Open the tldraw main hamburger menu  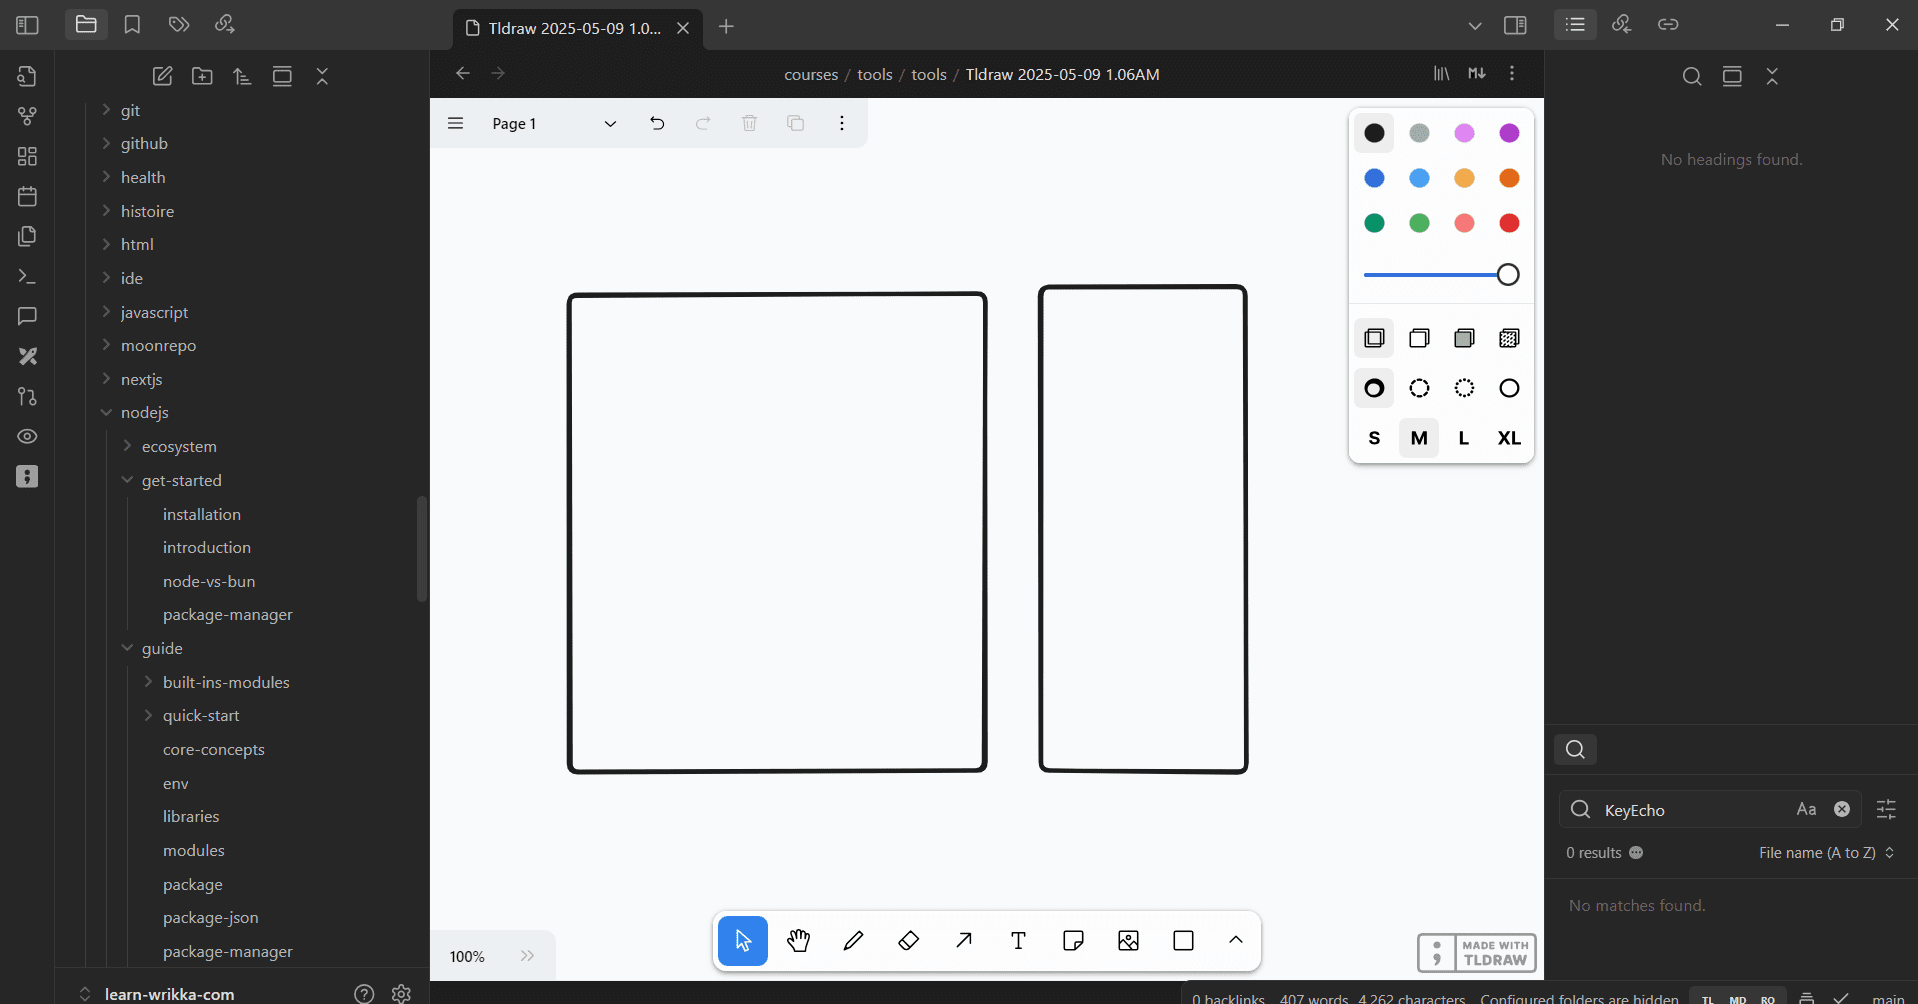[x=456, y=123]
